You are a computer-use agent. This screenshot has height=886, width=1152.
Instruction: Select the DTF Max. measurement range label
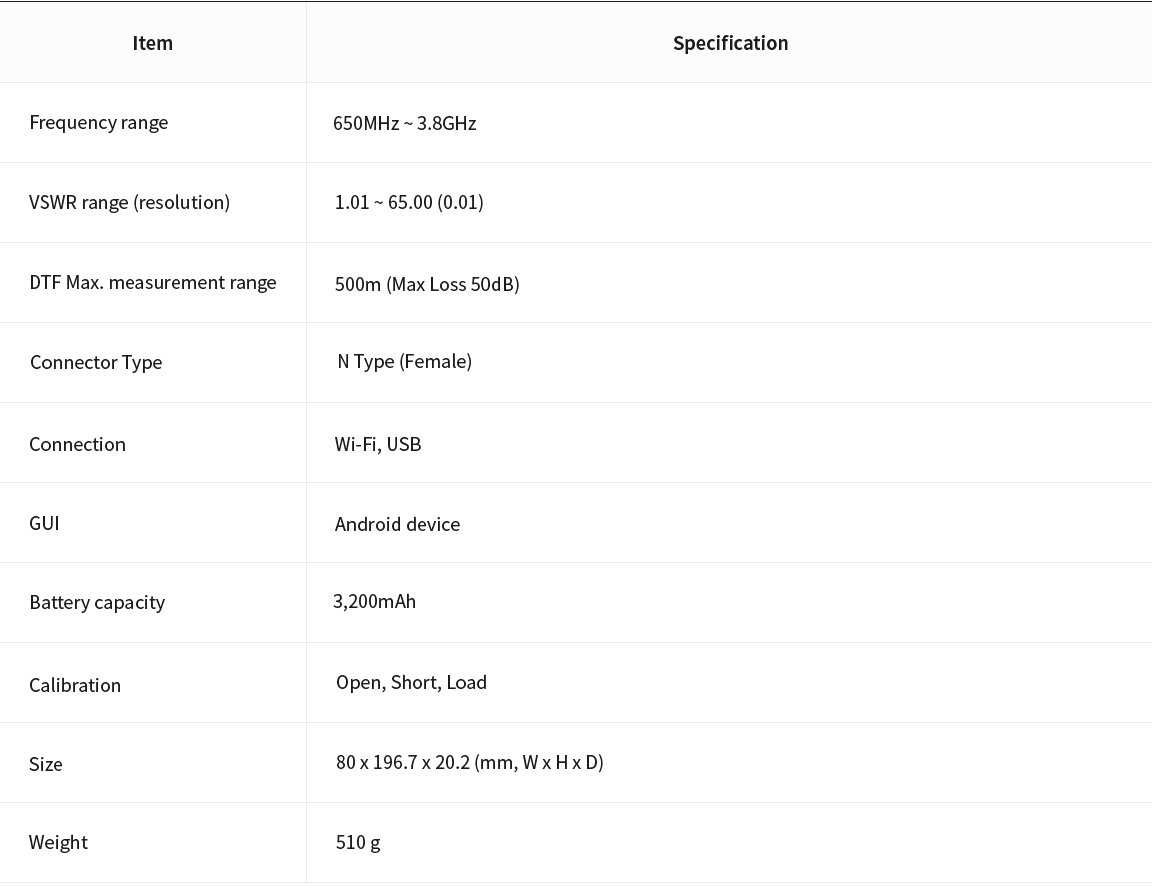(153, 283)
